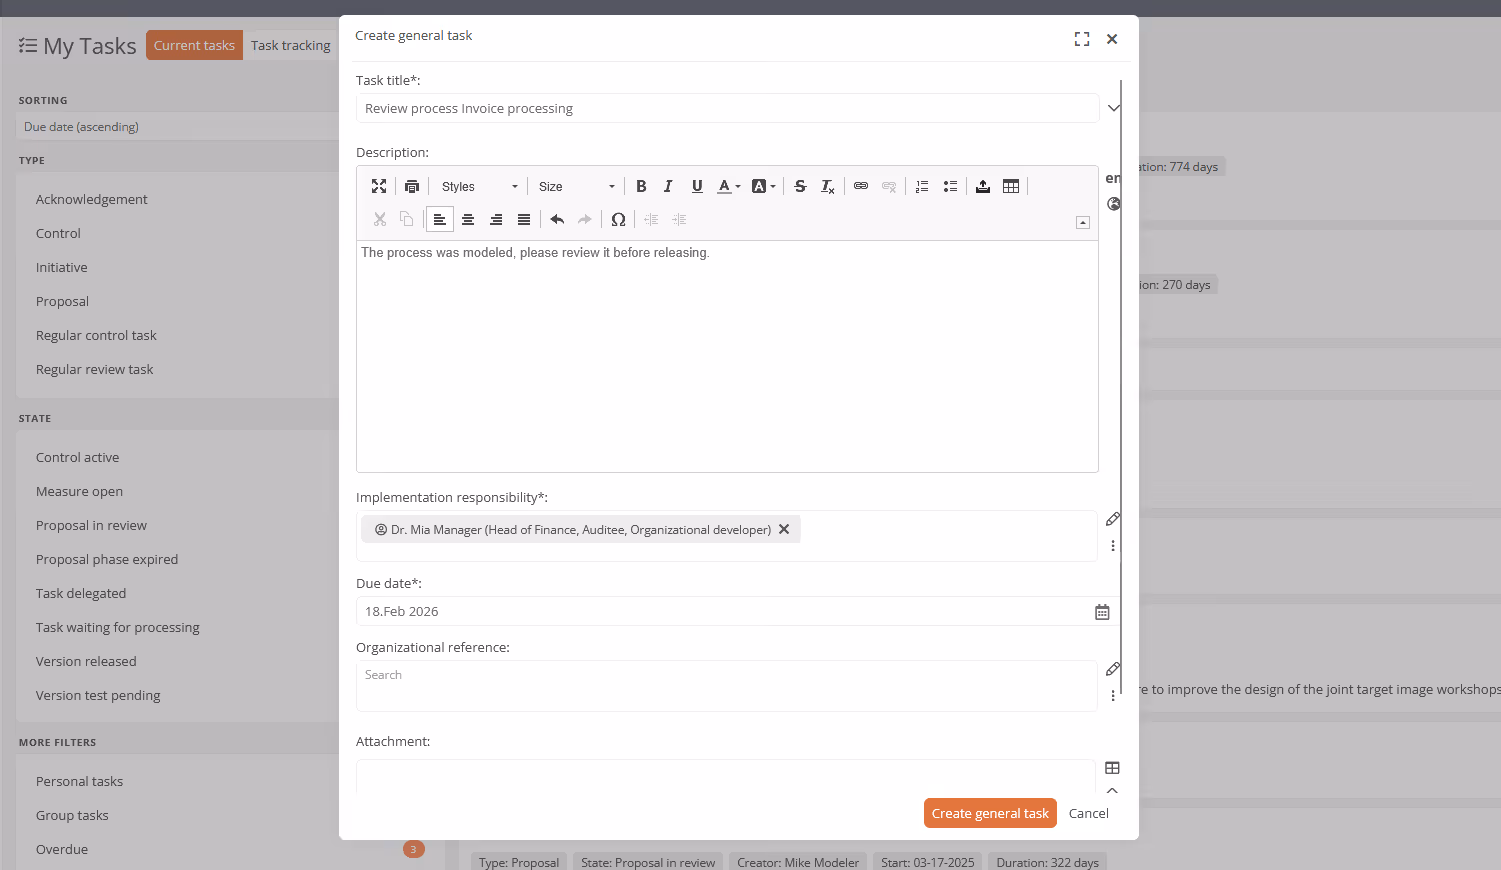
Task: Open the background color dropdown
Action: [763, 186]
